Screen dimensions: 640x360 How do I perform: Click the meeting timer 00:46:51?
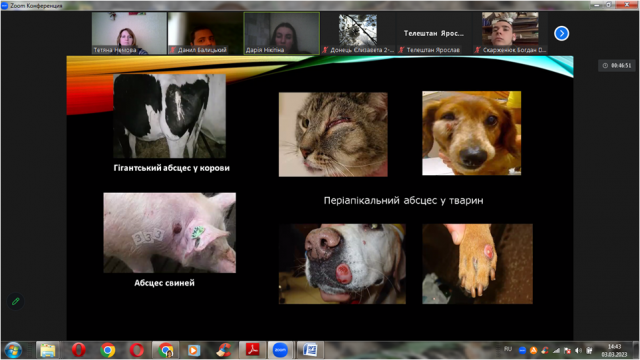(617, 65)
